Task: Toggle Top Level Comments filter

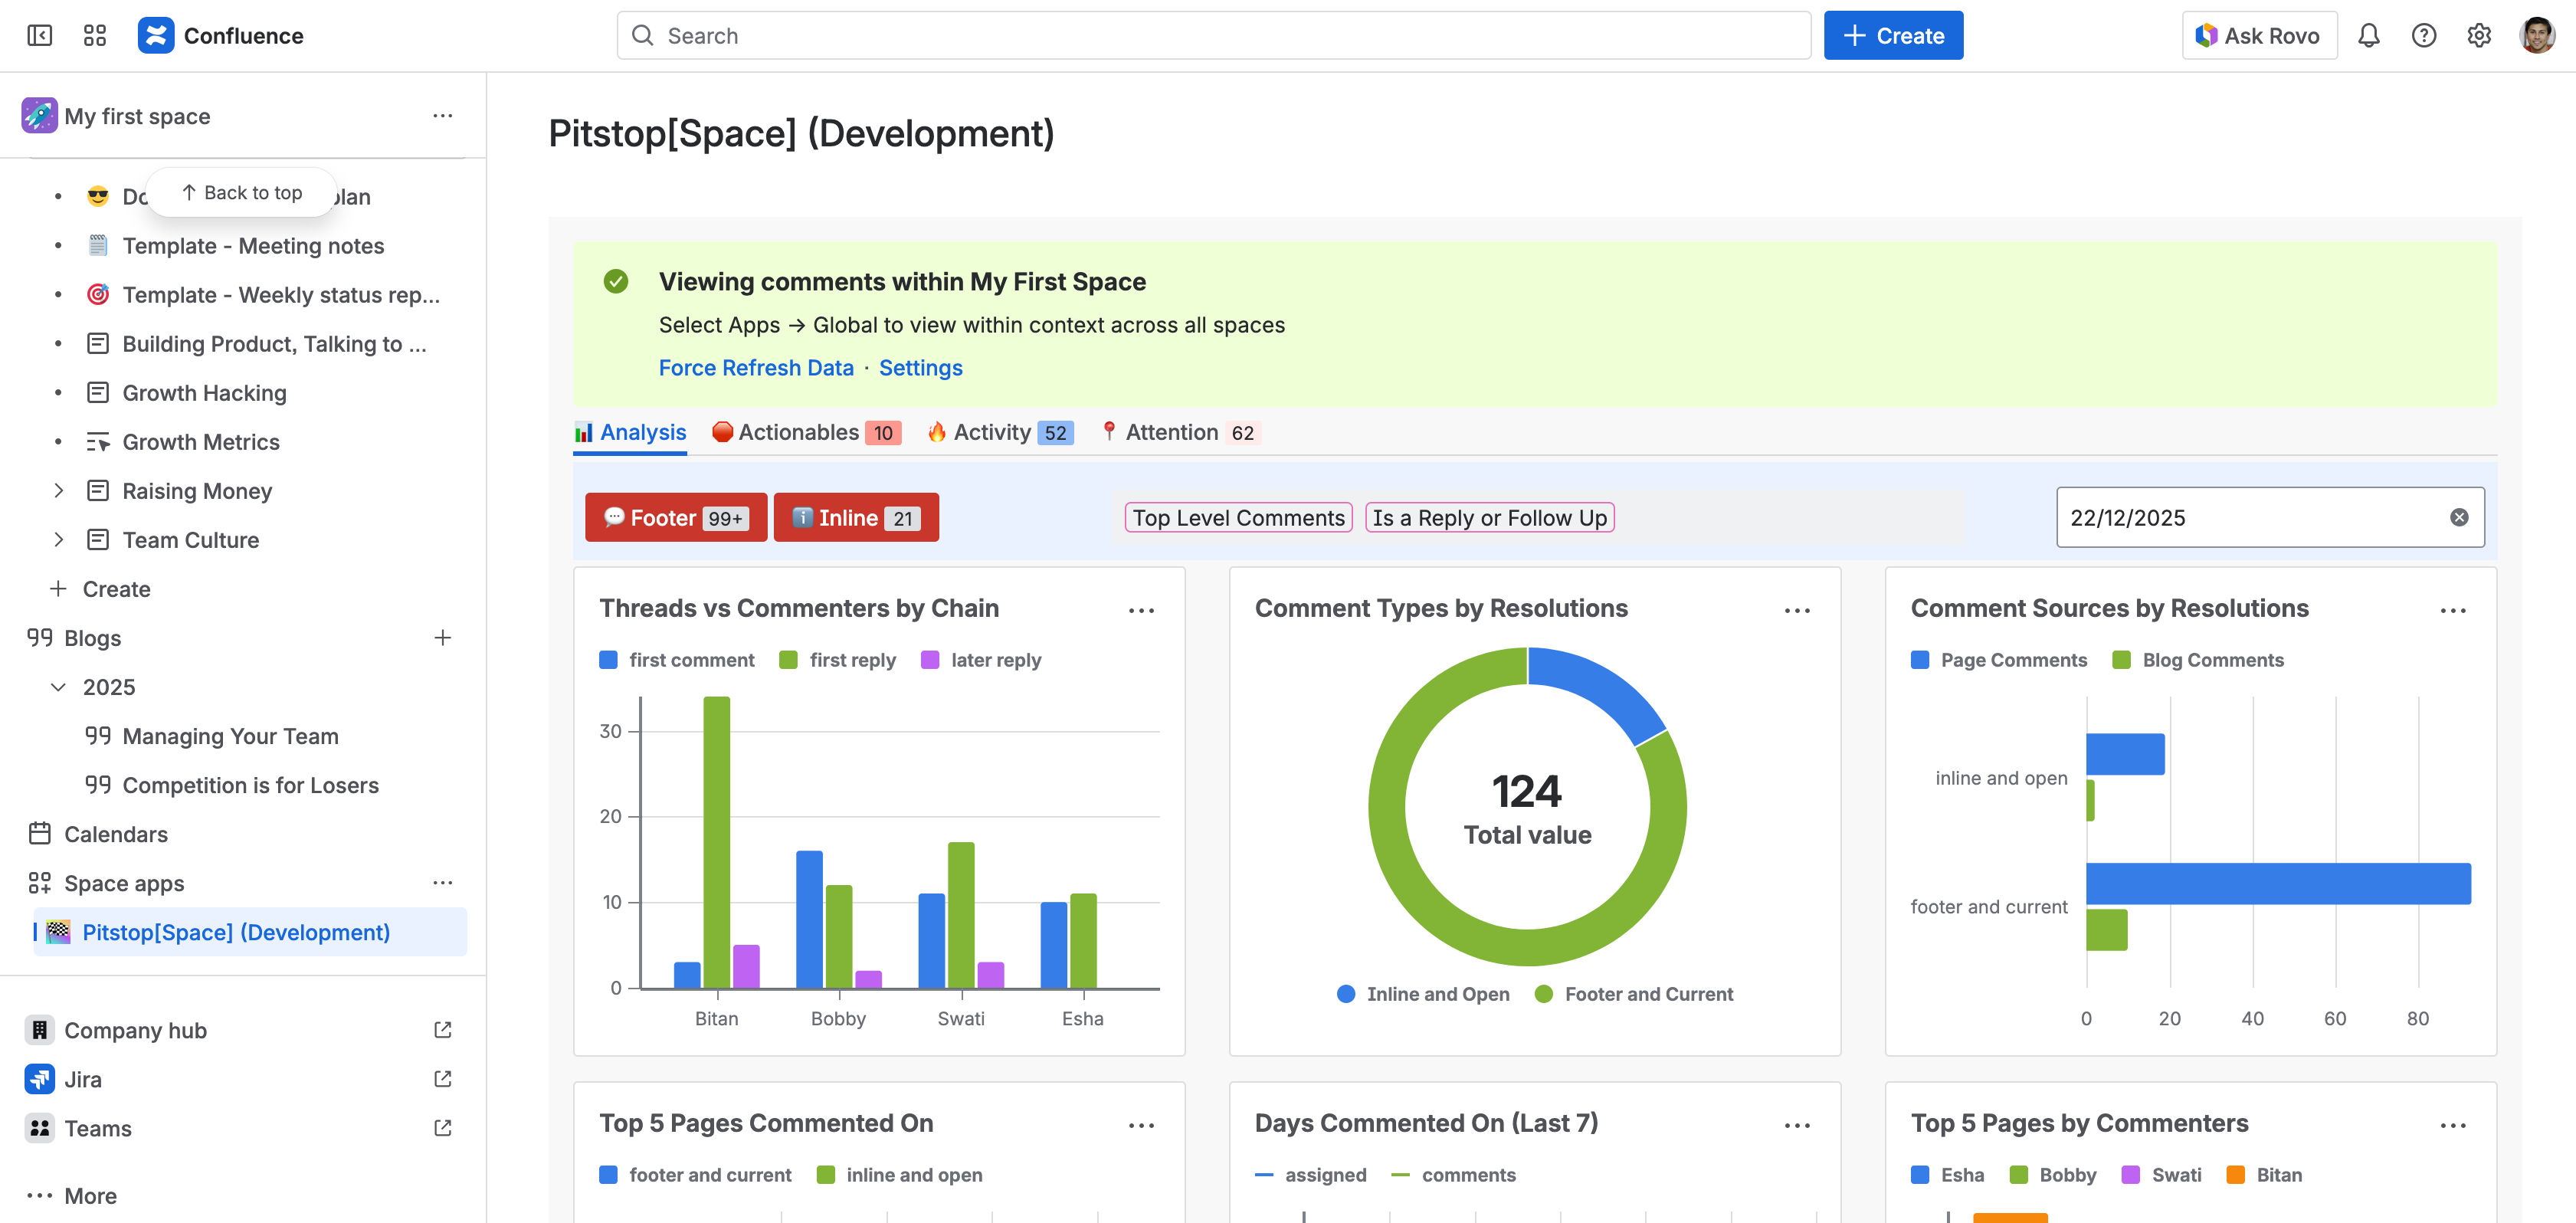Action: 1238,517
